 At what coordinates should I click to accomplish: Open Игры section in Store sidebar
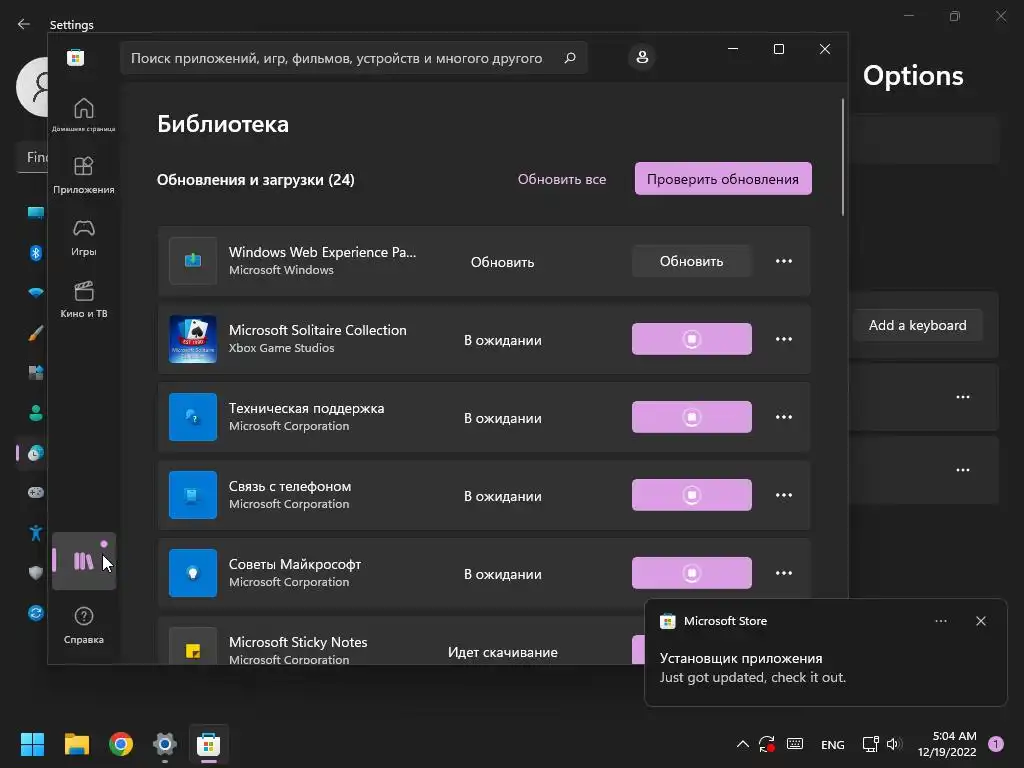tap(84, 237)
